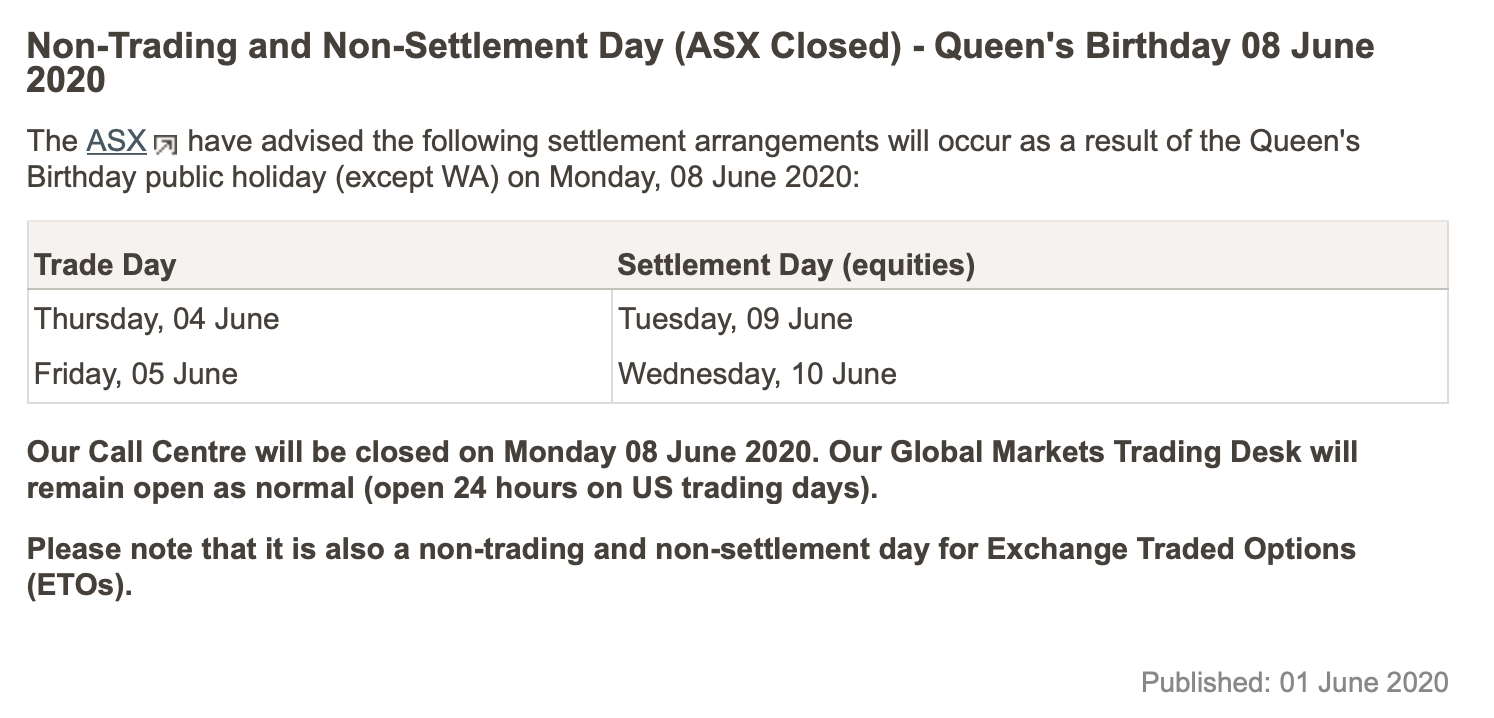Open the ASX link
This screenshot has height=718, width=1494.
(x=116, y=141)
